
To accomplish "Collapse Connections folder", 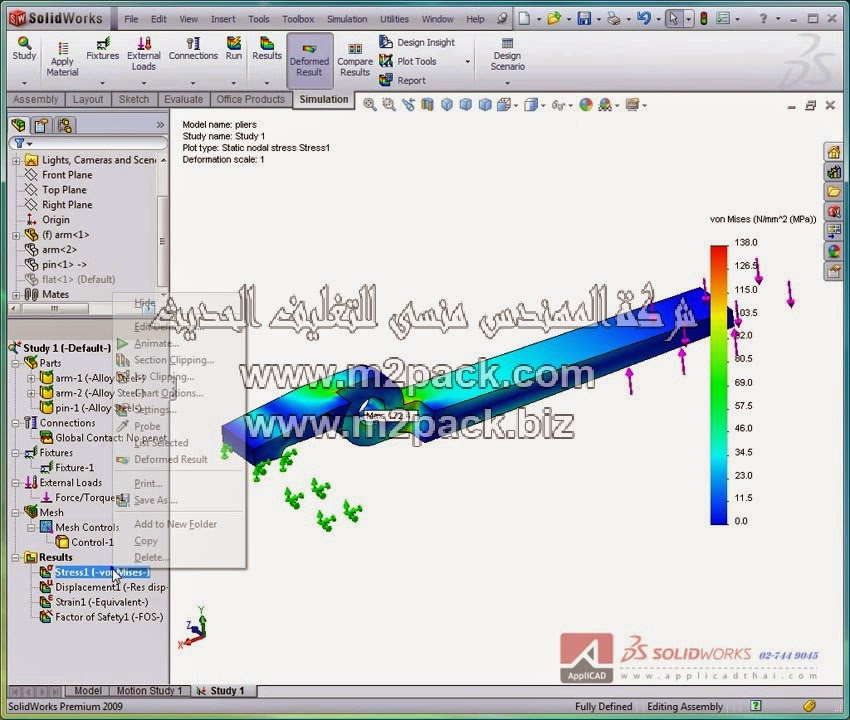I will point(16,423).
